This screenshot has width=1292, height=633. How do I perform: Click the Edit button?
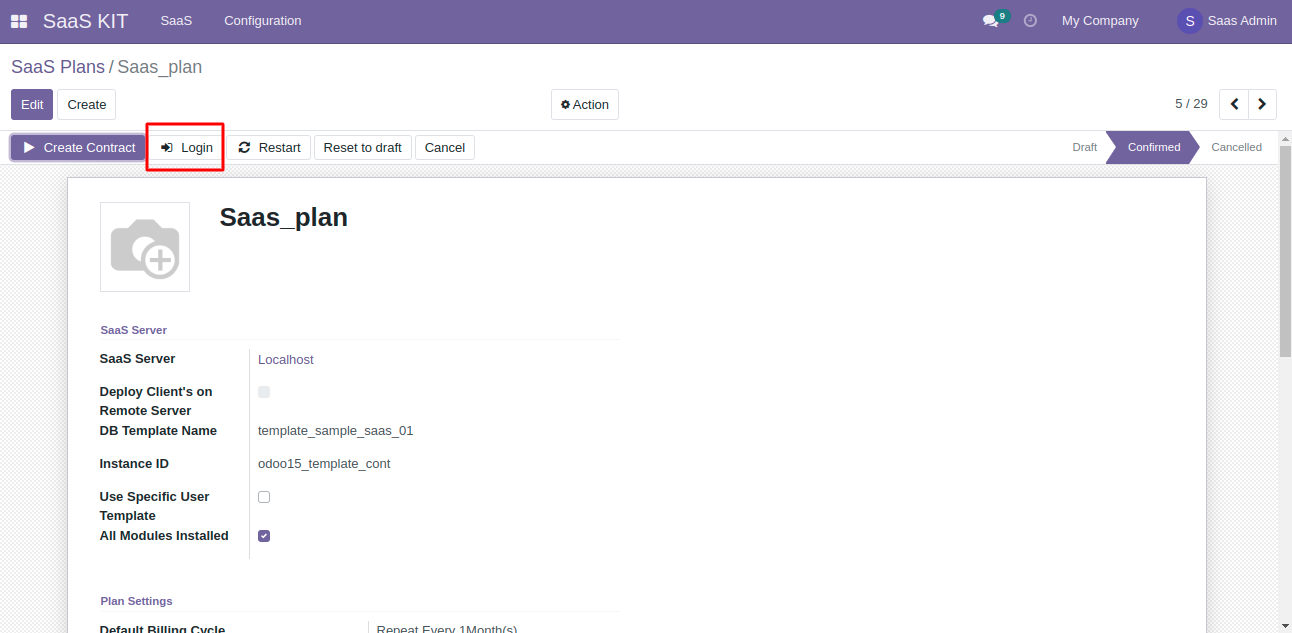[32, 105]
